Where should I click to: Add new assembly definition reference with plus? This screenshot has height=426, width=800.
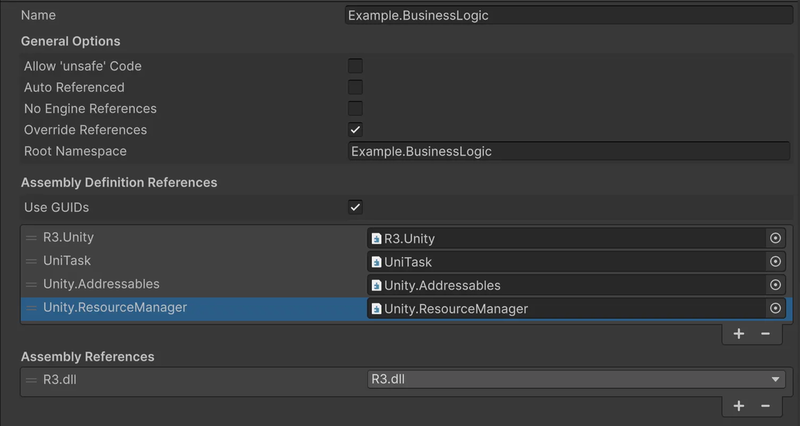click(739, 334)
